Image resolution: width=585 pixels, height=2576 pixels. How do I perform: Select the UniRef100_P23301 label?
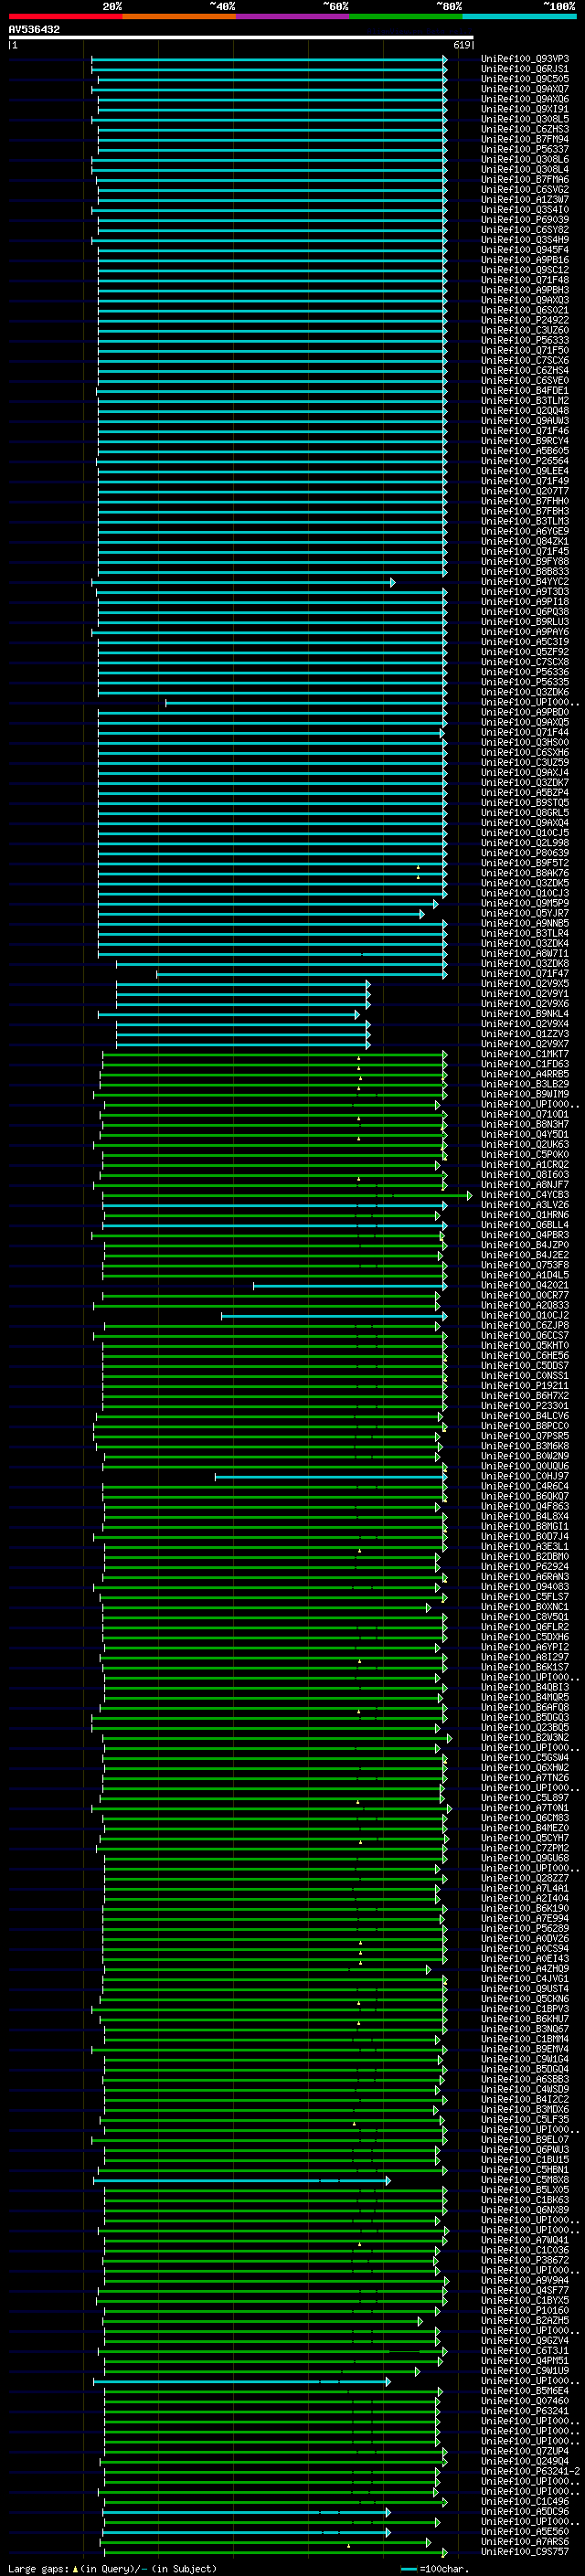point(525,1406)
